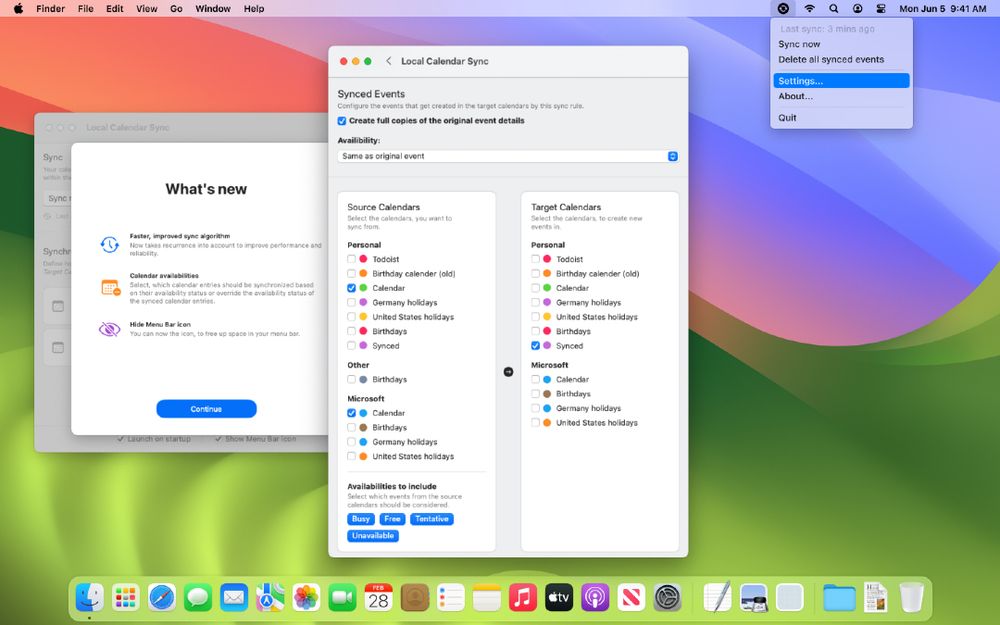Open Control Center in the menu bar
Viewport: 1000px width, 625px height.
(x=881, y=8)
